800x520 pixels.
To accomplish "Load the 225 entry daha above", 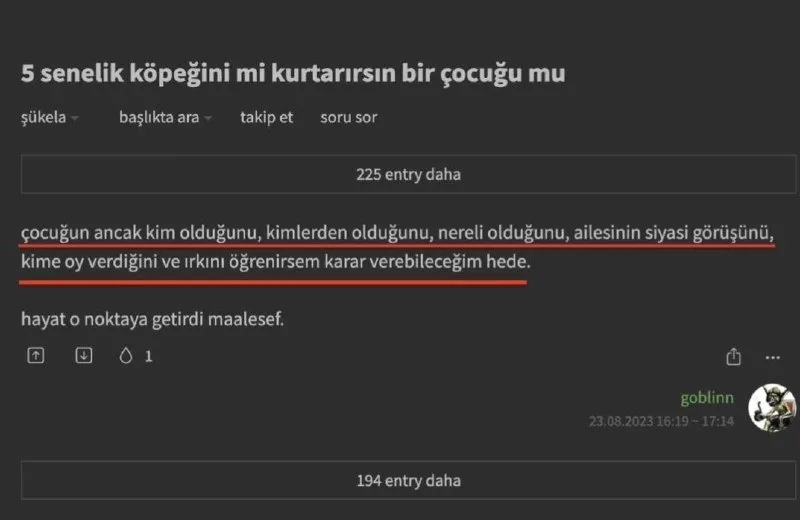I will click(408, 174).
